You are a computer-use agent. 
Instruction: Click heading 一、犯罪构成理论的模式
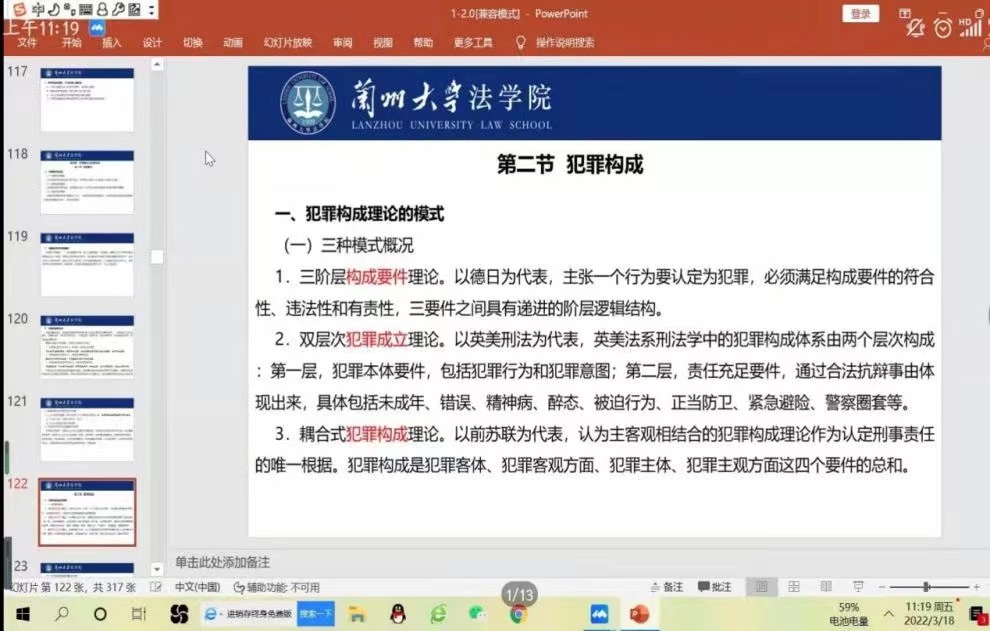tap(359, 213)
